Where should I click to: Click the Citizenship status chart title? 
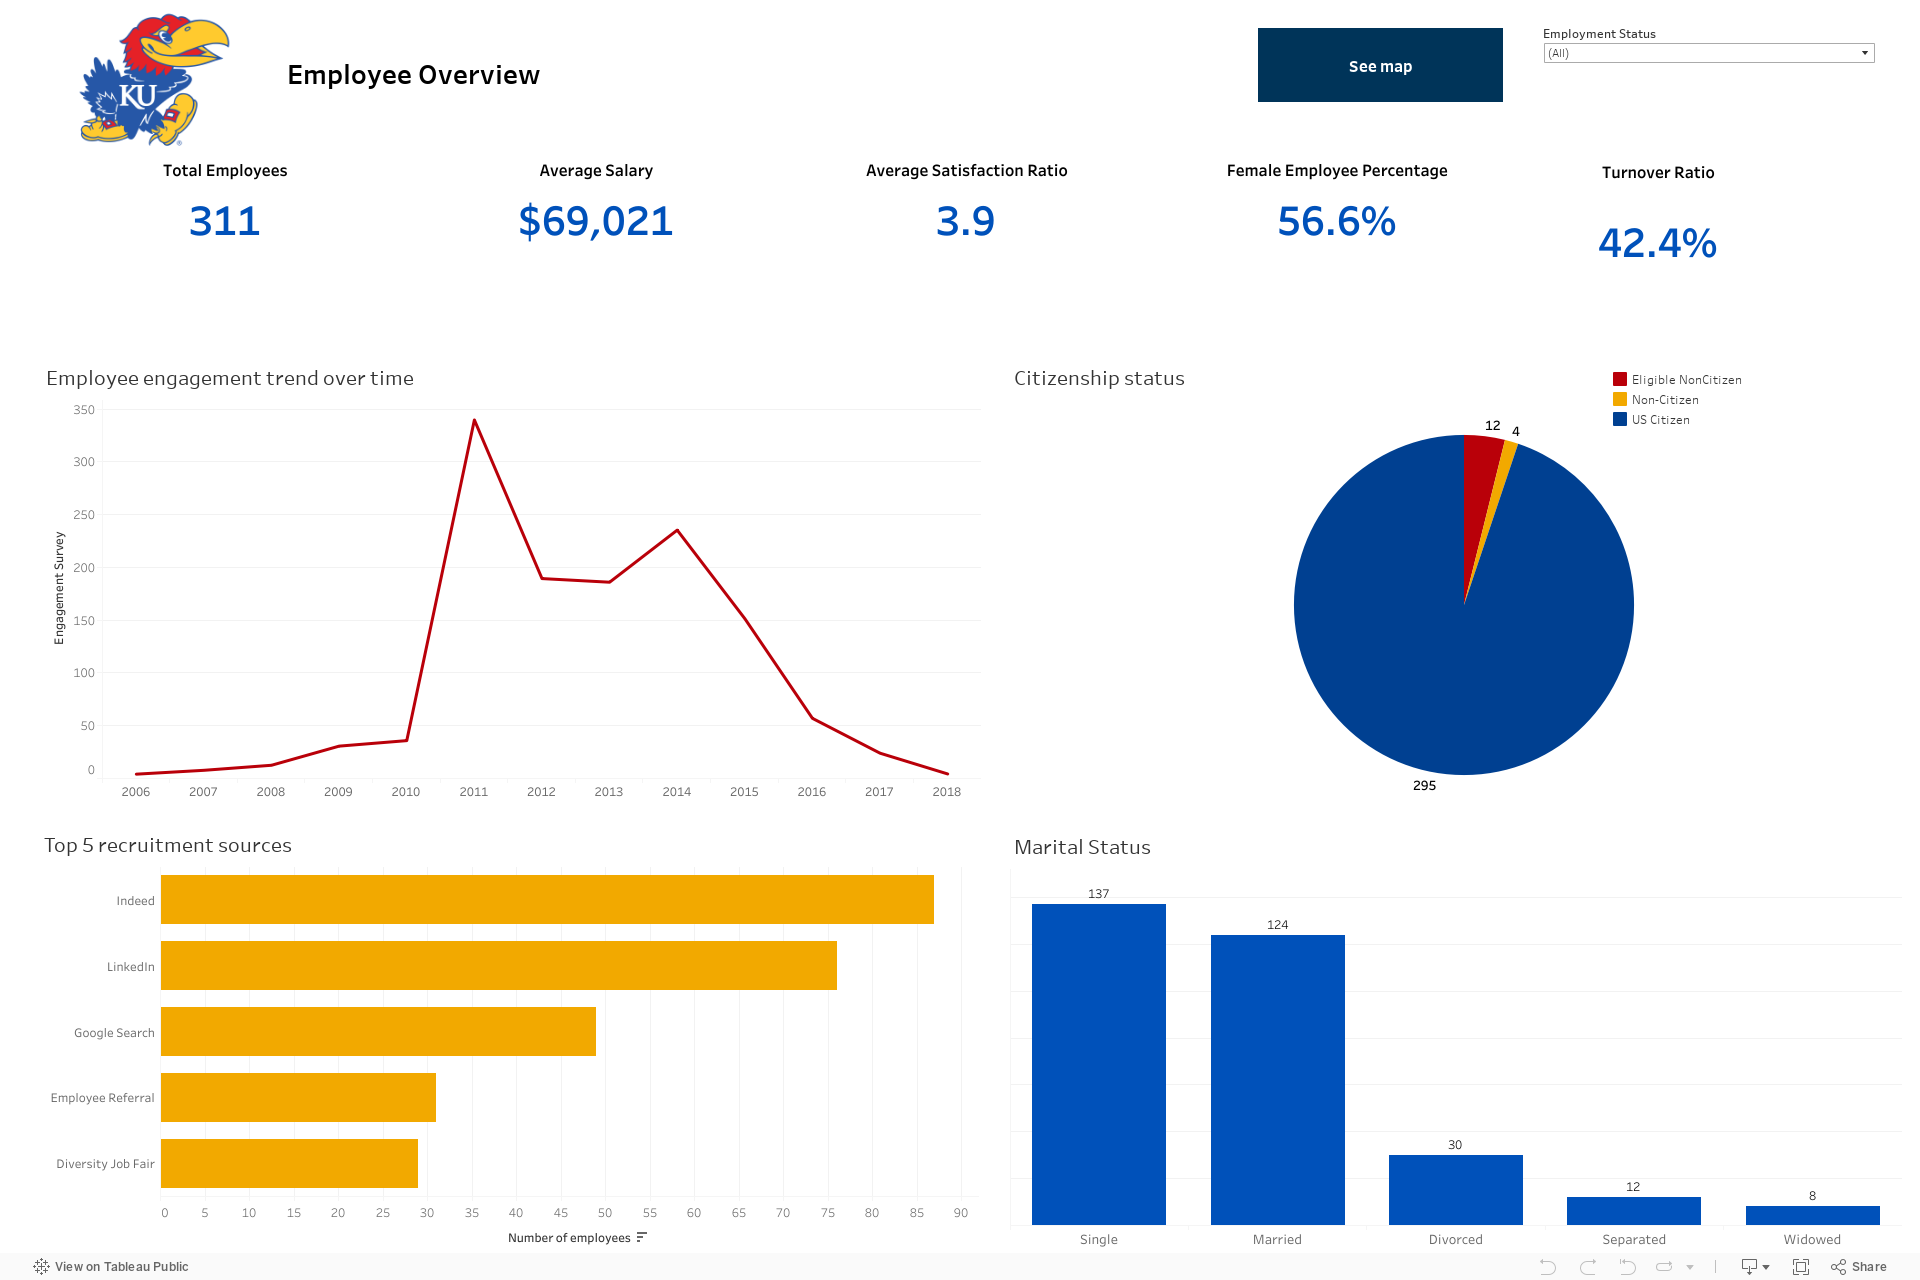point(1099,378)
